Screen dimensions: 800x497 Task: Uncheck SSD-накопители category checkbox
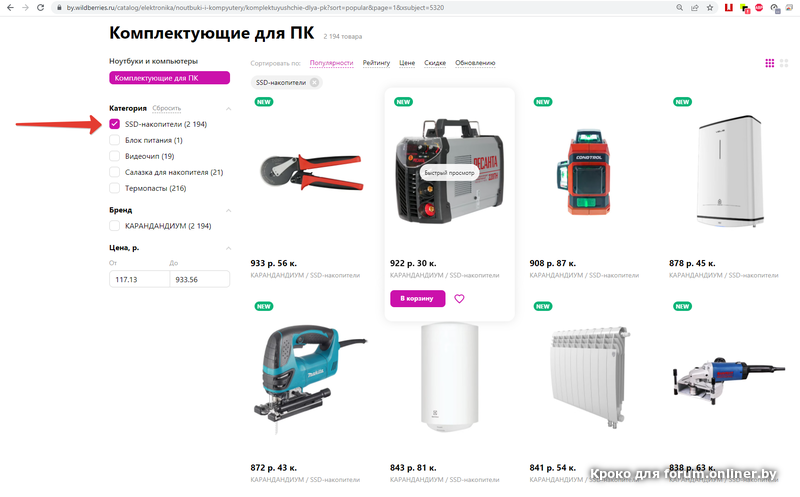pos(114,124)
